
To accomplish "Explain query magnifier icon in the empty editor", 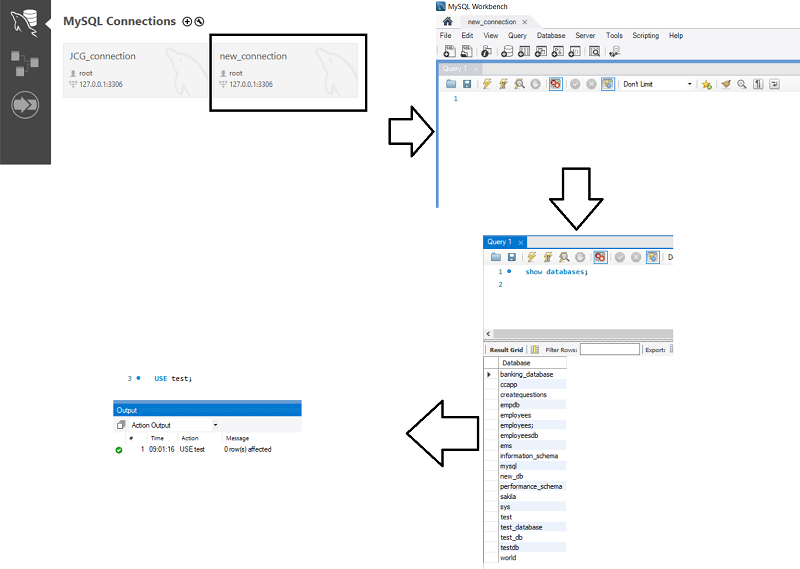I will pos(519,84).
